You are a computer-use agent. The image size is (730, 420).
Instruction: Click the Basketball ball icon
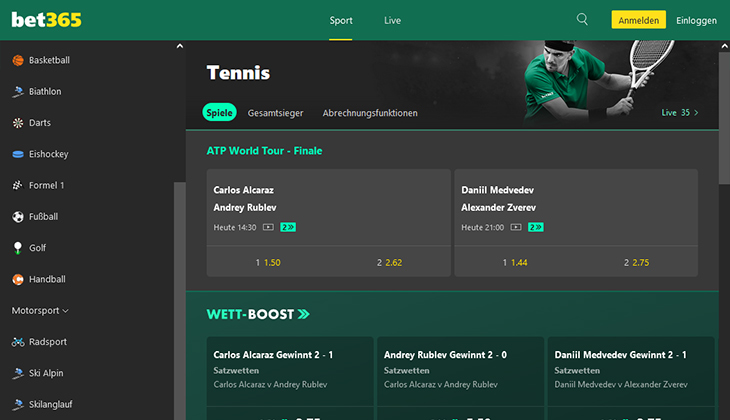[x=18, y=61]
